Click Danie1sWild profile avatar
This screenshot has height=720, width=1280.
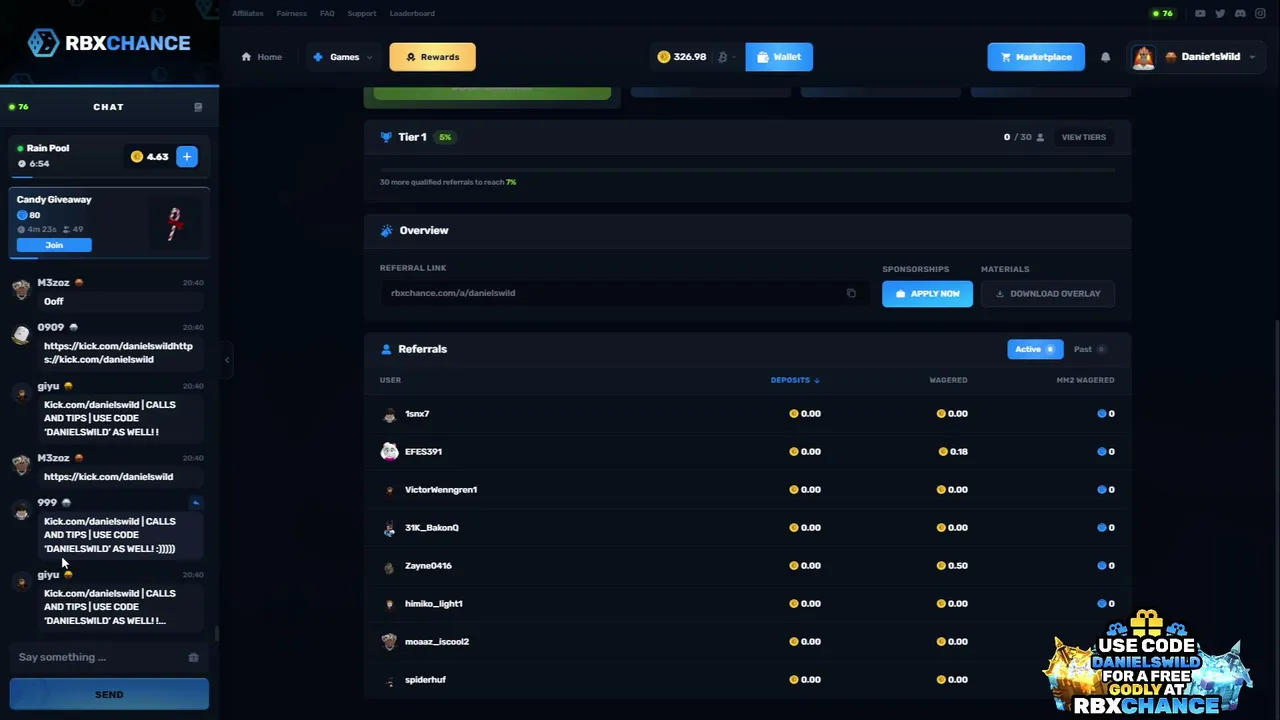1143,57
